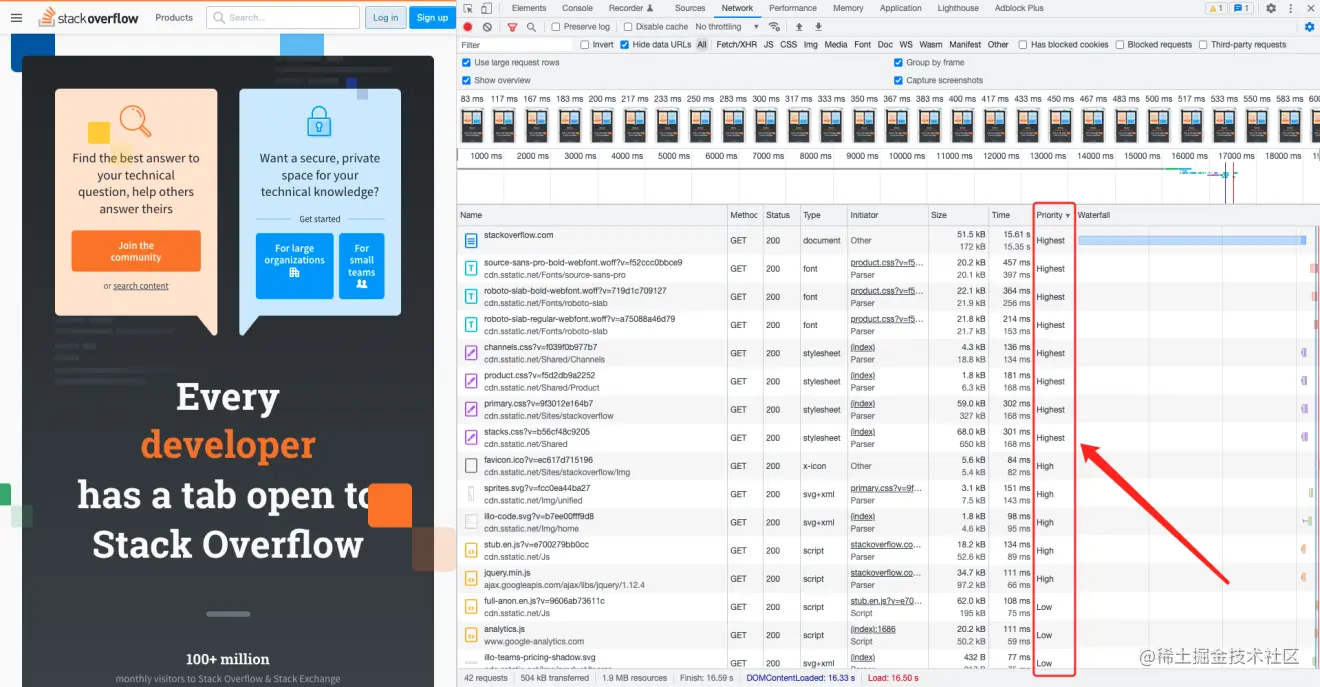1320x687 pixels.
Task: Check the Blocked requests checkbox
Action: point(1120,45)
